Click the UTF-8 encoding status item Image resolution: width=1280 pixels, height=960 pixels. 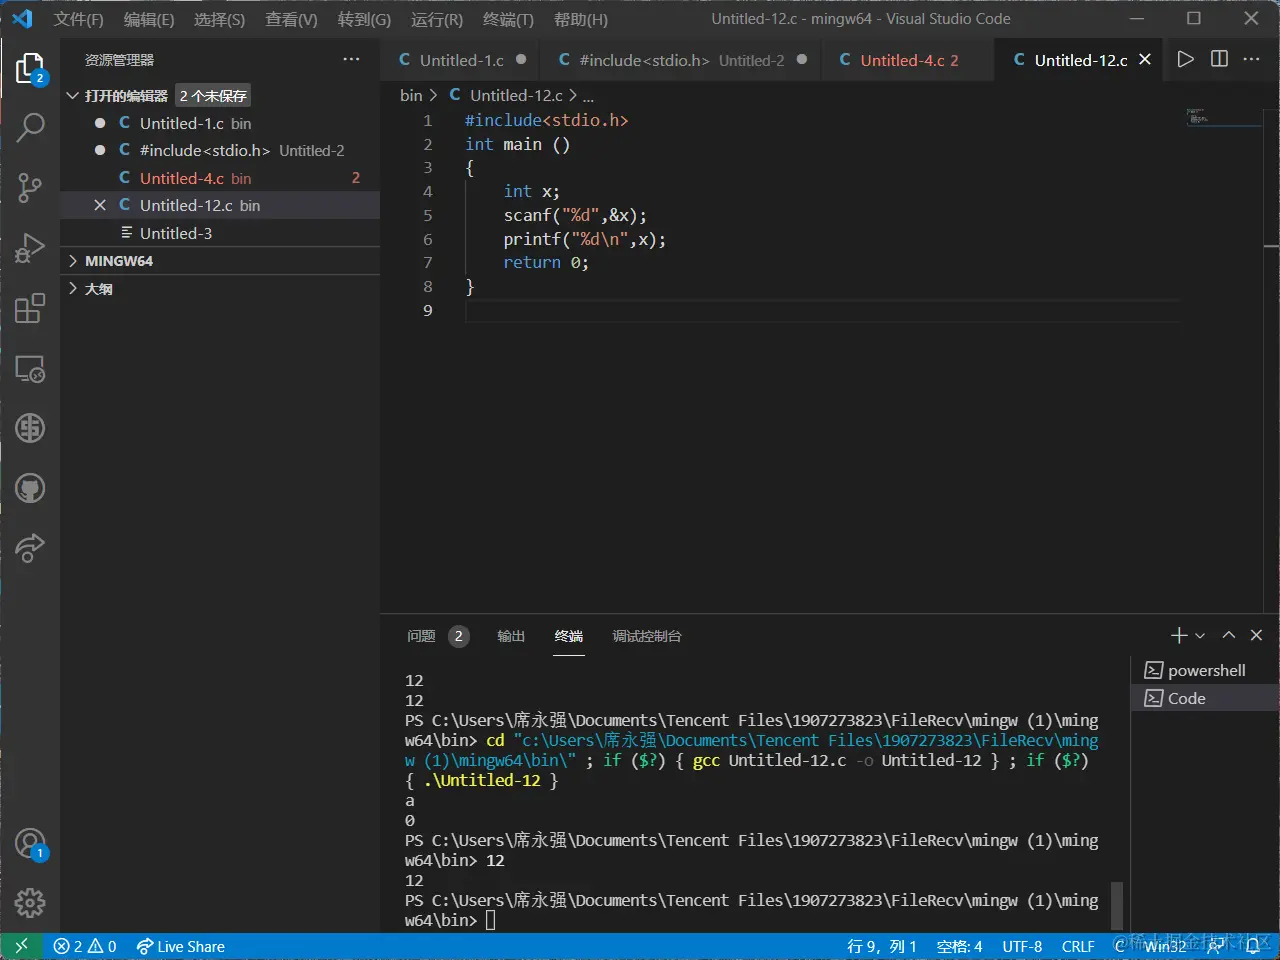click(1021, 946)
